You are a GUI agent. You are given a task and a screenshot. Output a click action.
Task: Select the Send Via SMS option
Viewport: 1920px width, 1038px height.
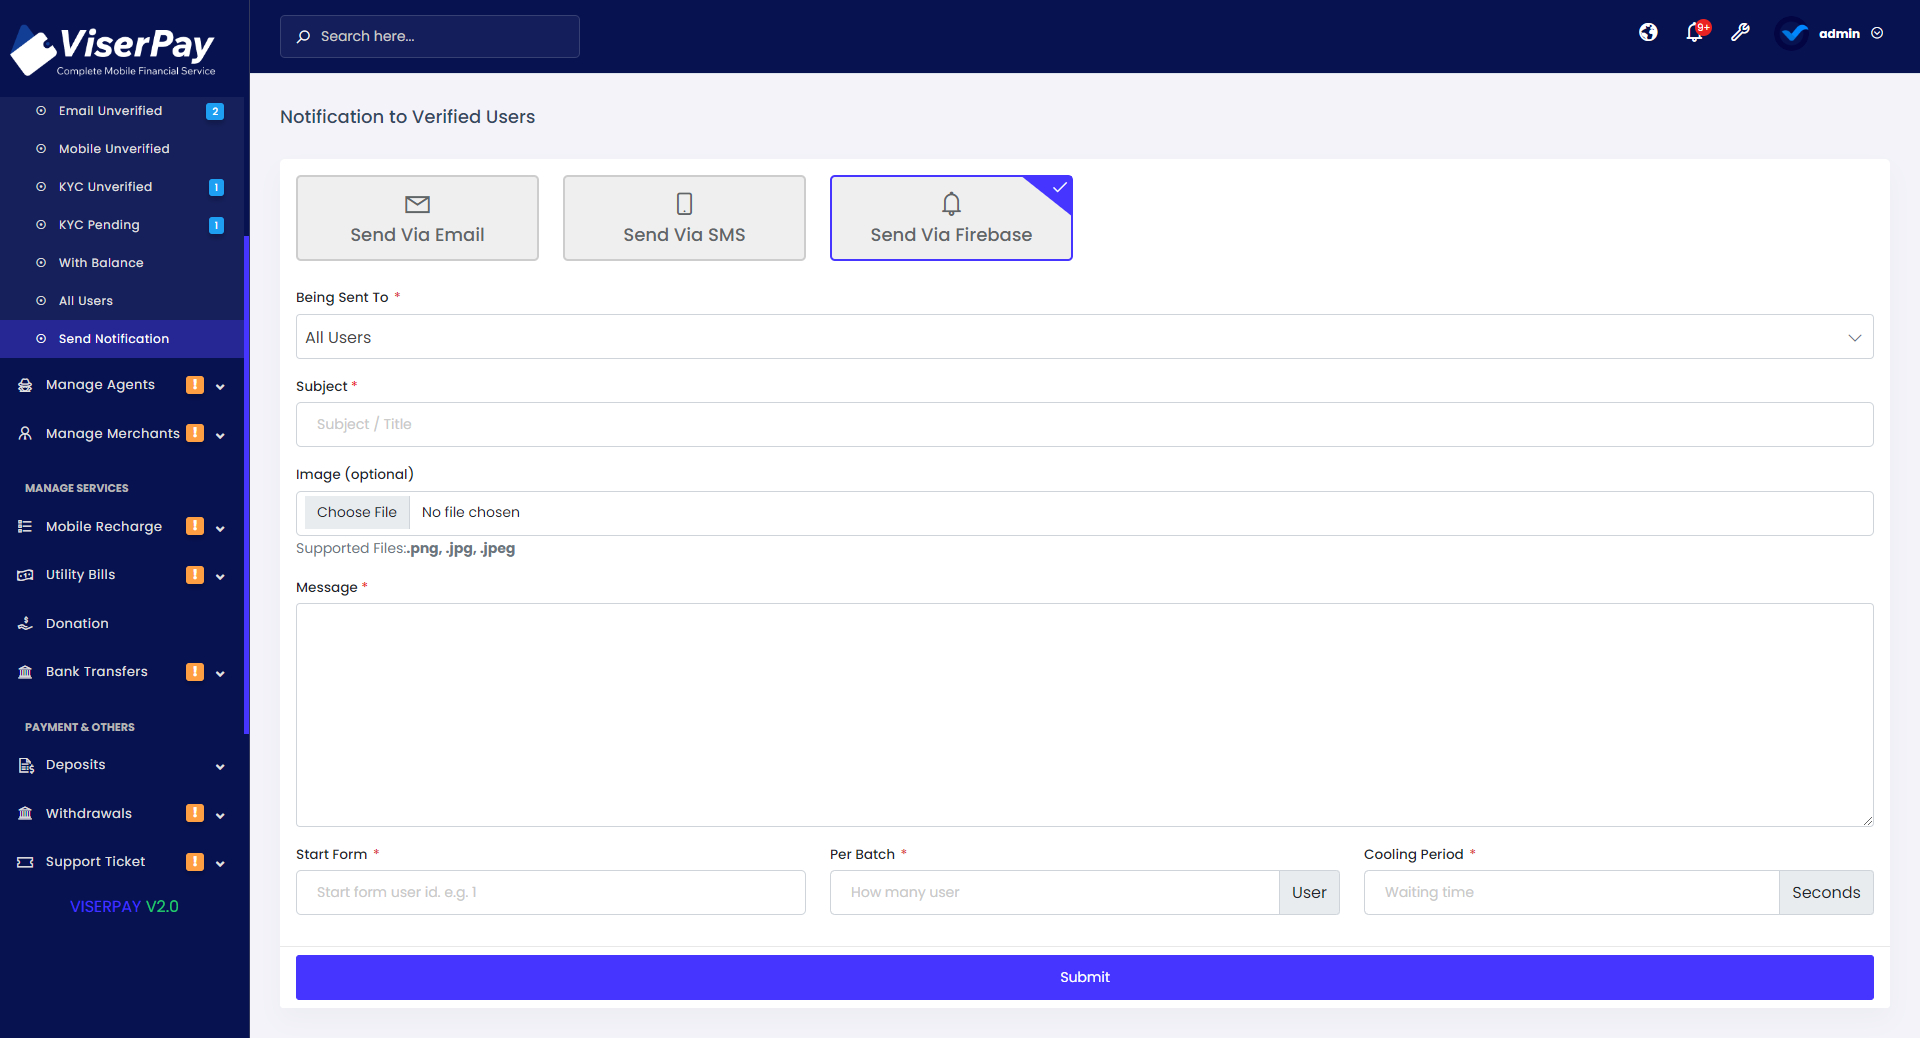[x=684, y=218]
